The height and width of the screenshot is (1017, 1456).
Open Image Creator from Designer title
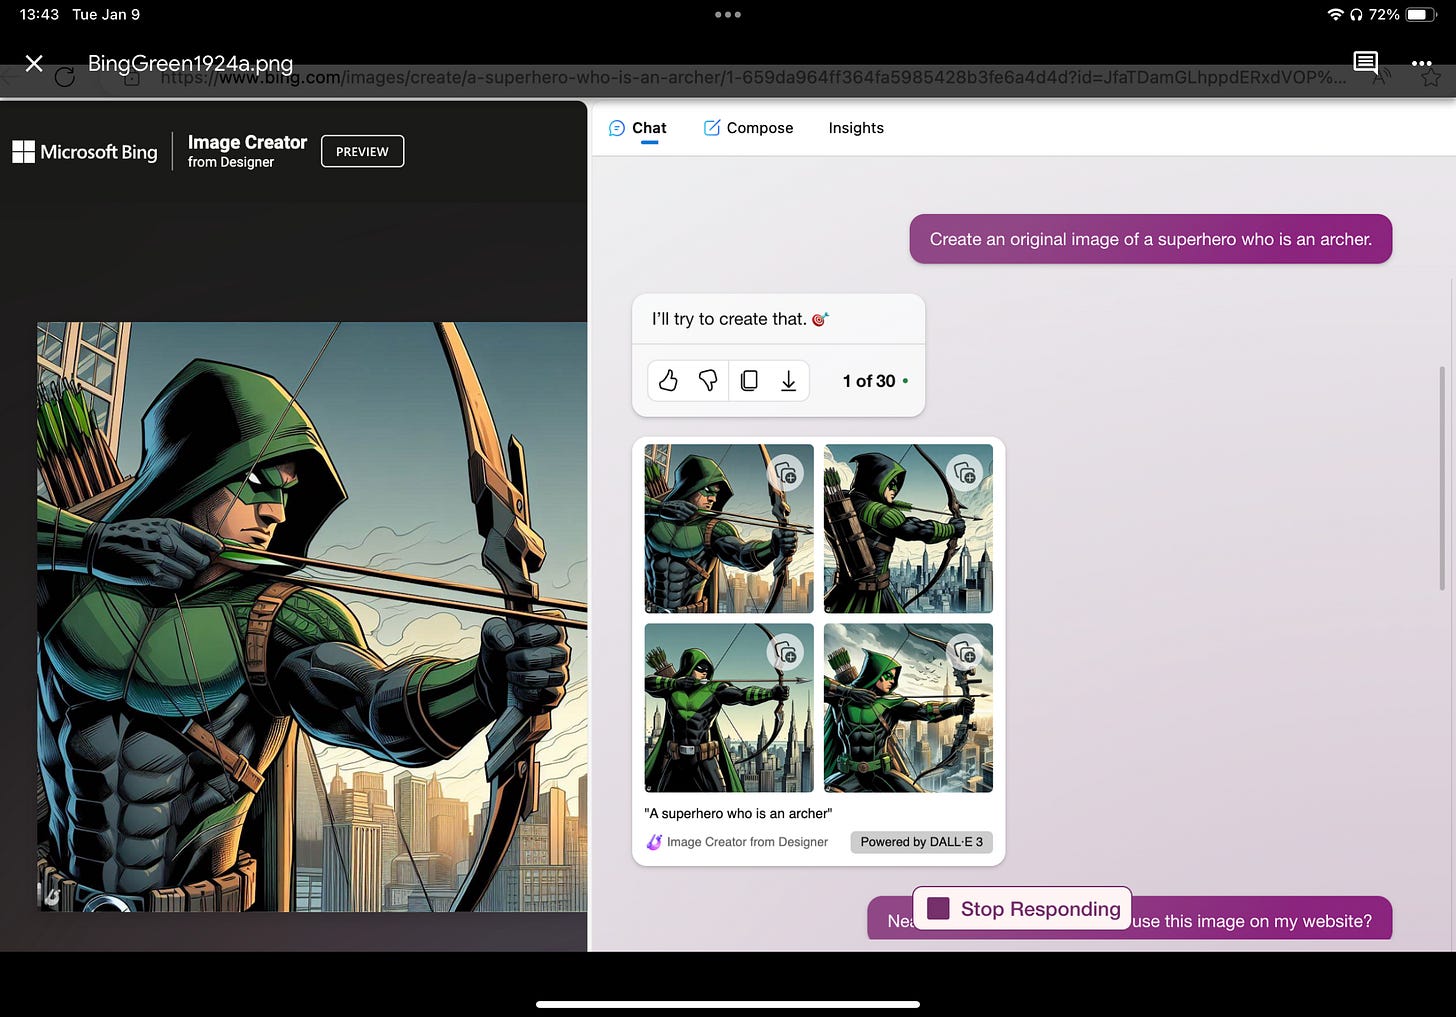click(x=247, y=151)
